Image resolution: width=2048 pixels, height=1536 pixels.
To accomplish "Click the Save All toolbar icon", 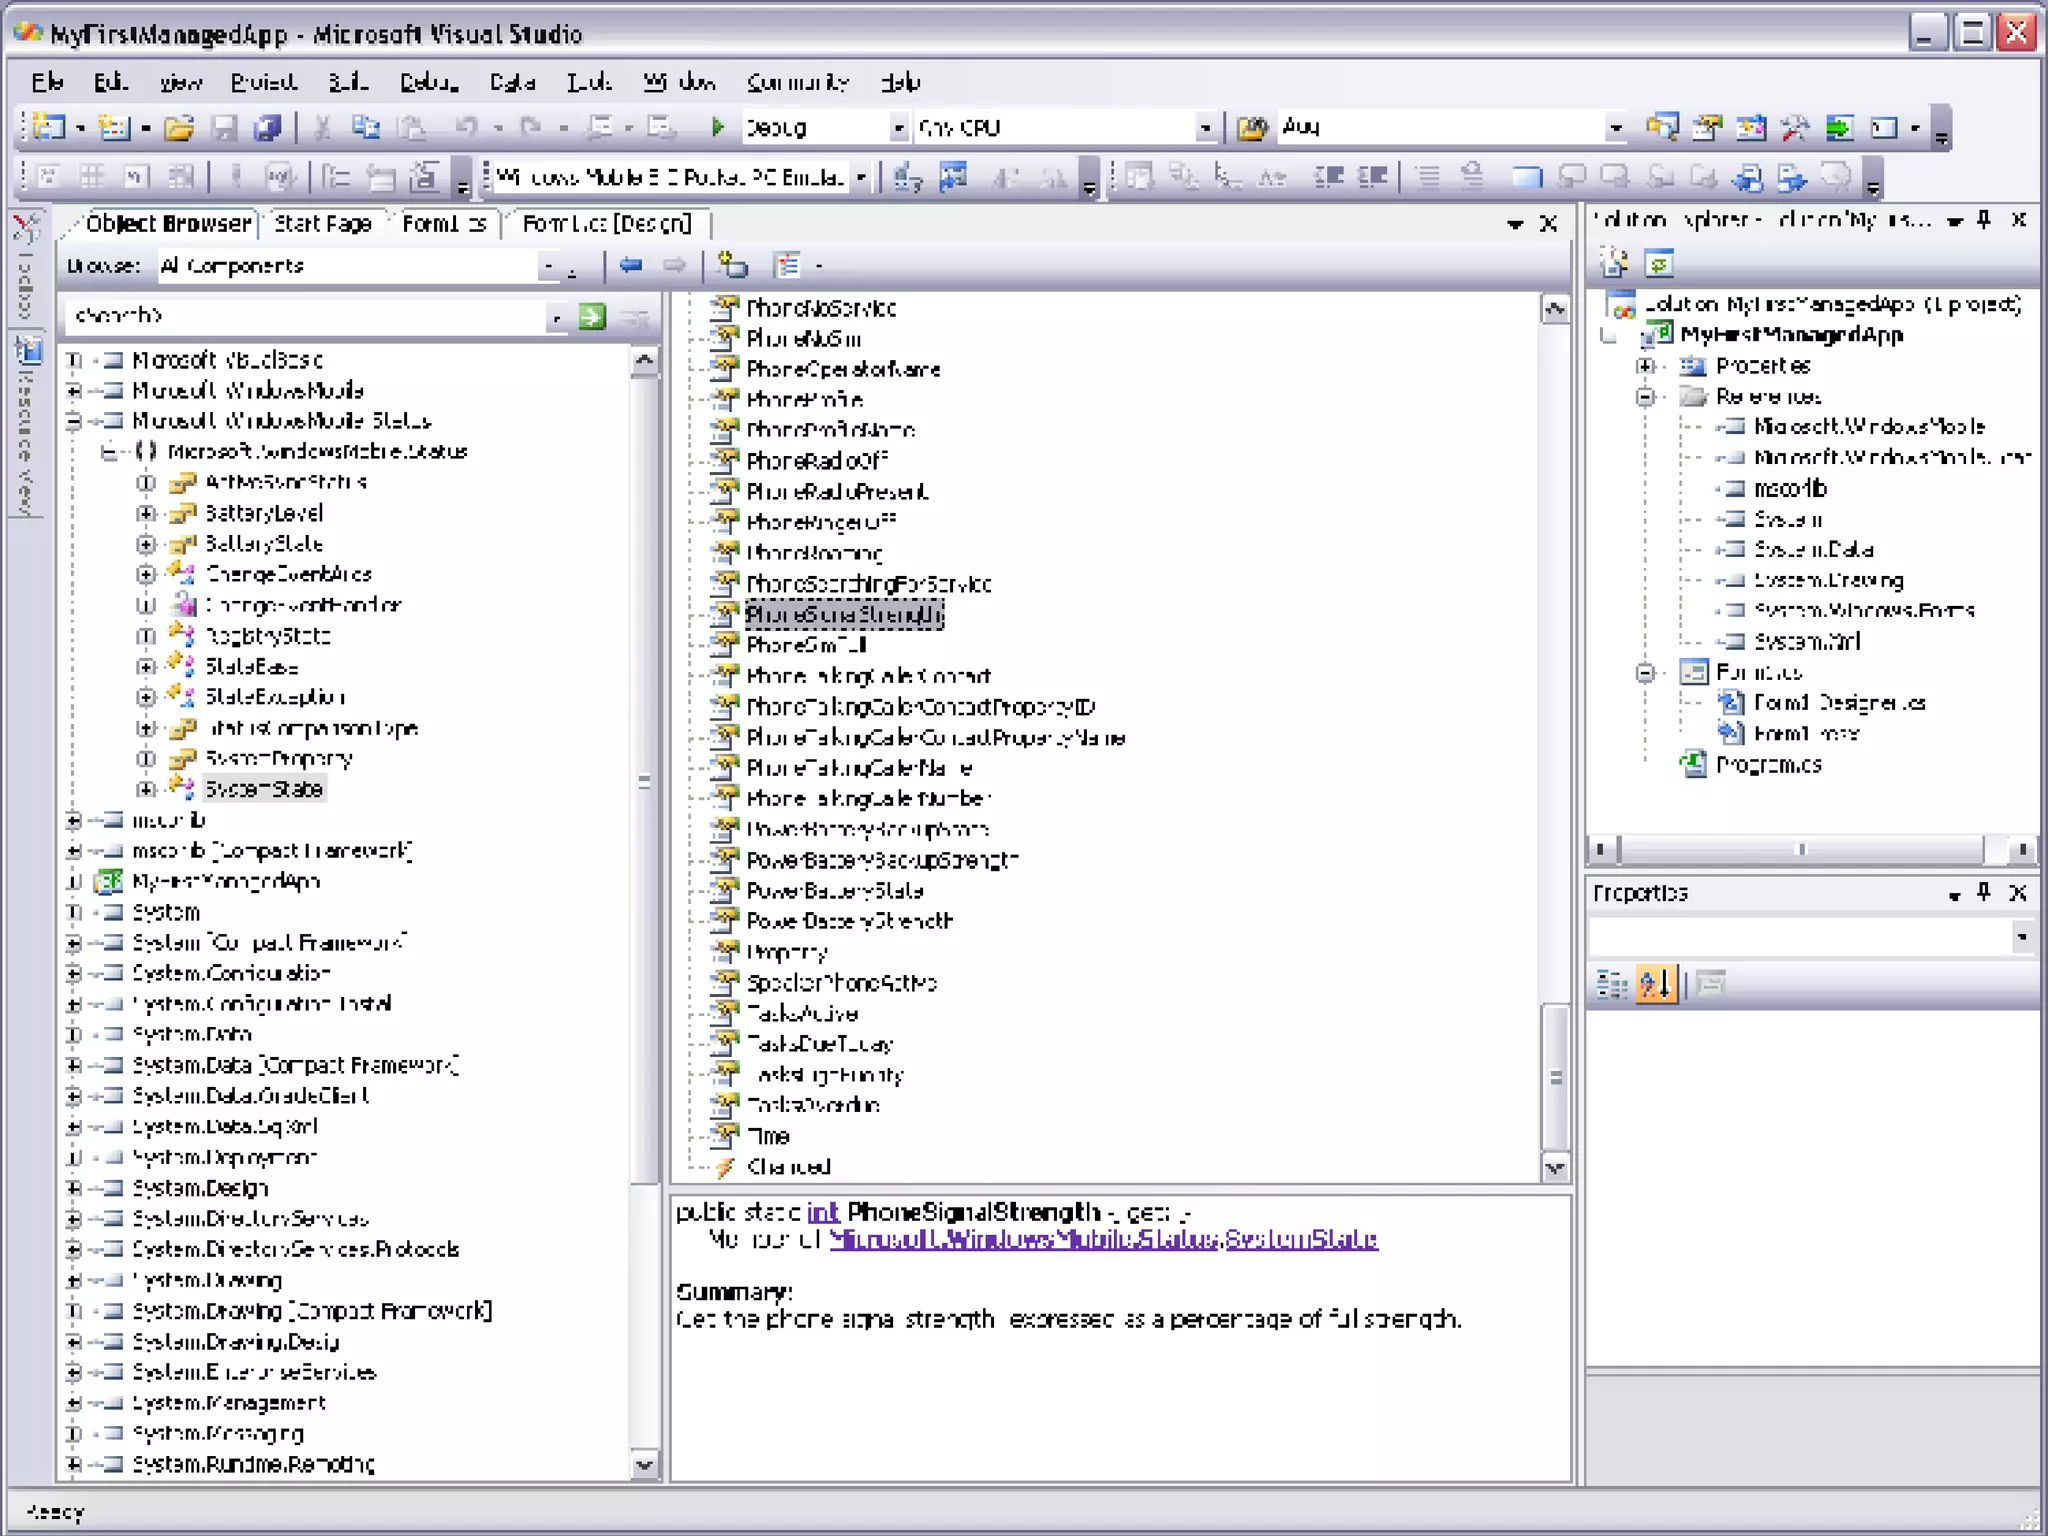I will (x=267, y=127).
